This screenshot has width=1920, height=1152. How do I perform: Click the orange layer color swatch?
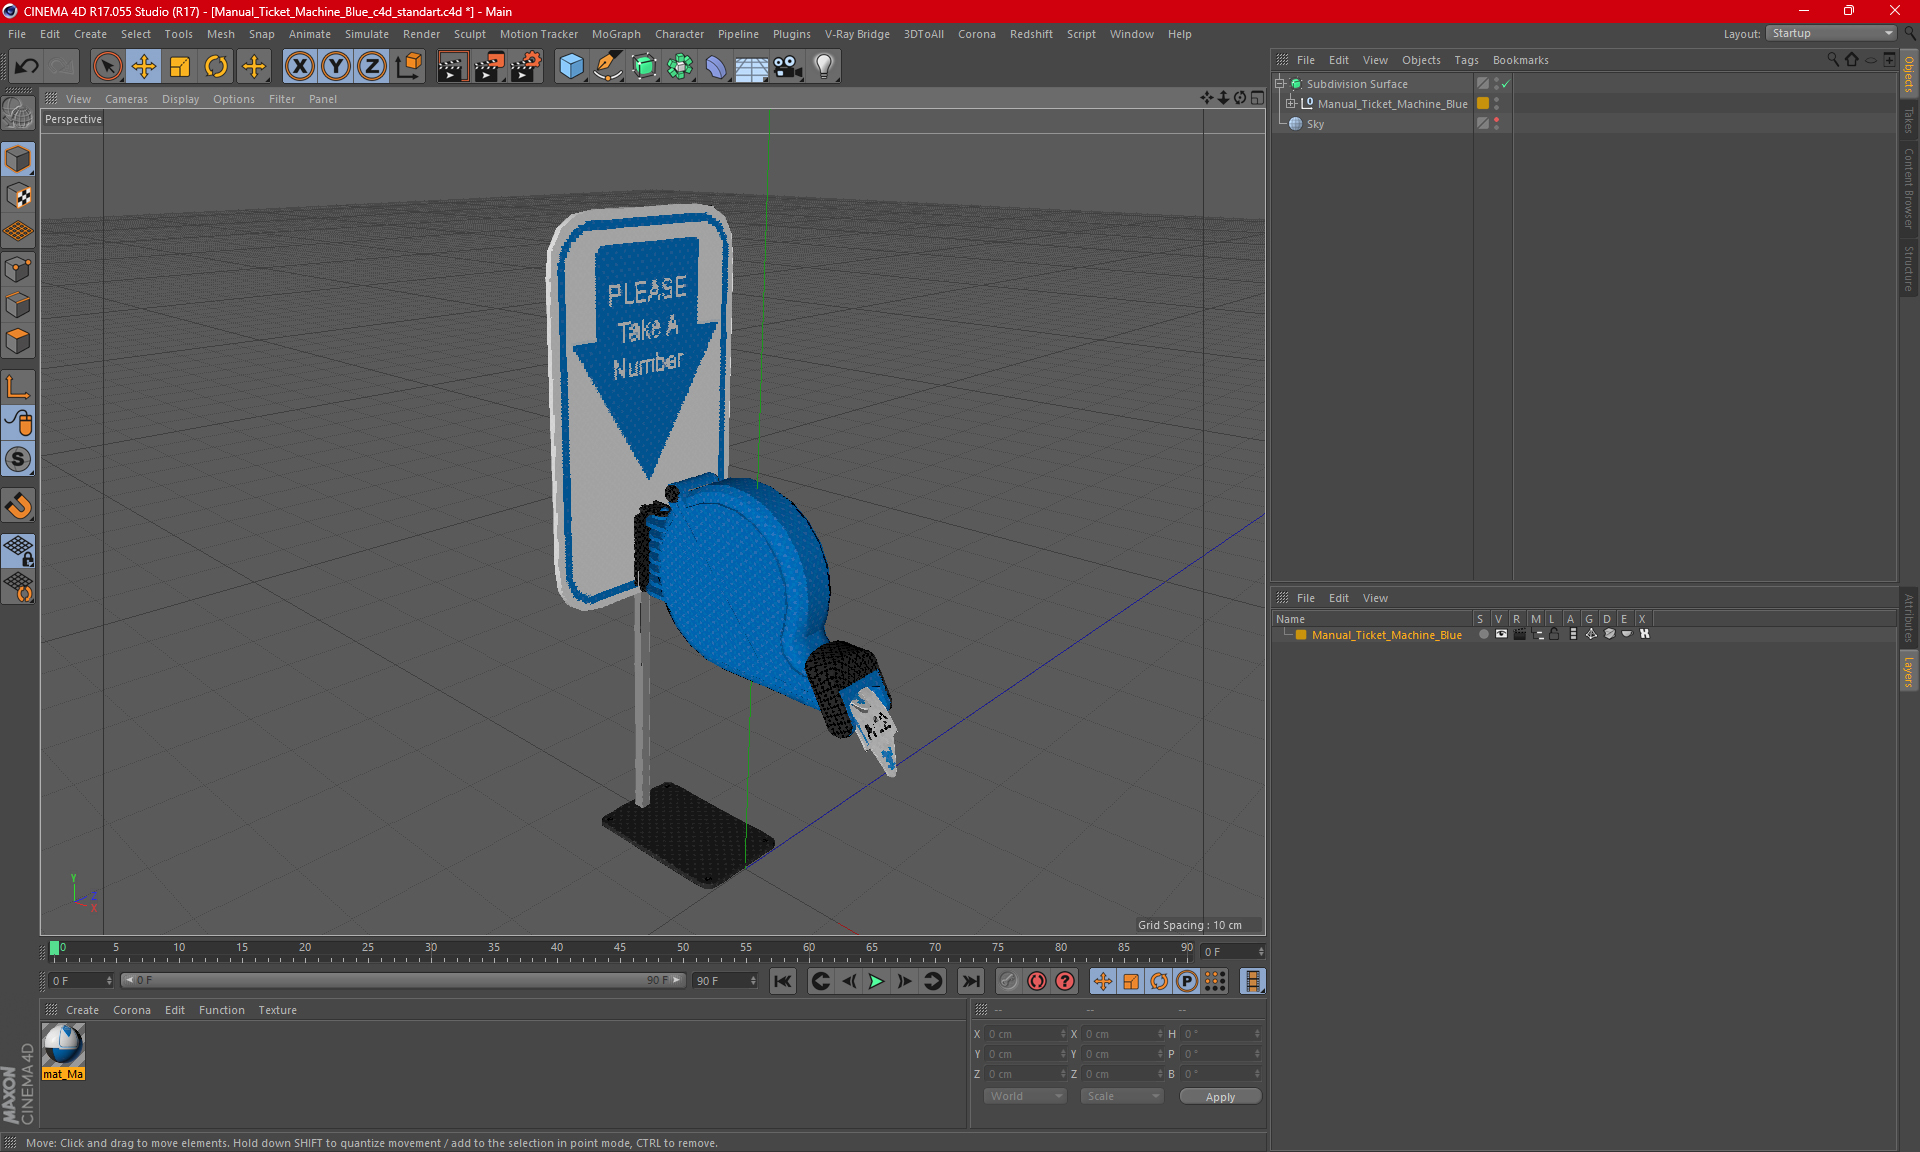[1301, 635]
